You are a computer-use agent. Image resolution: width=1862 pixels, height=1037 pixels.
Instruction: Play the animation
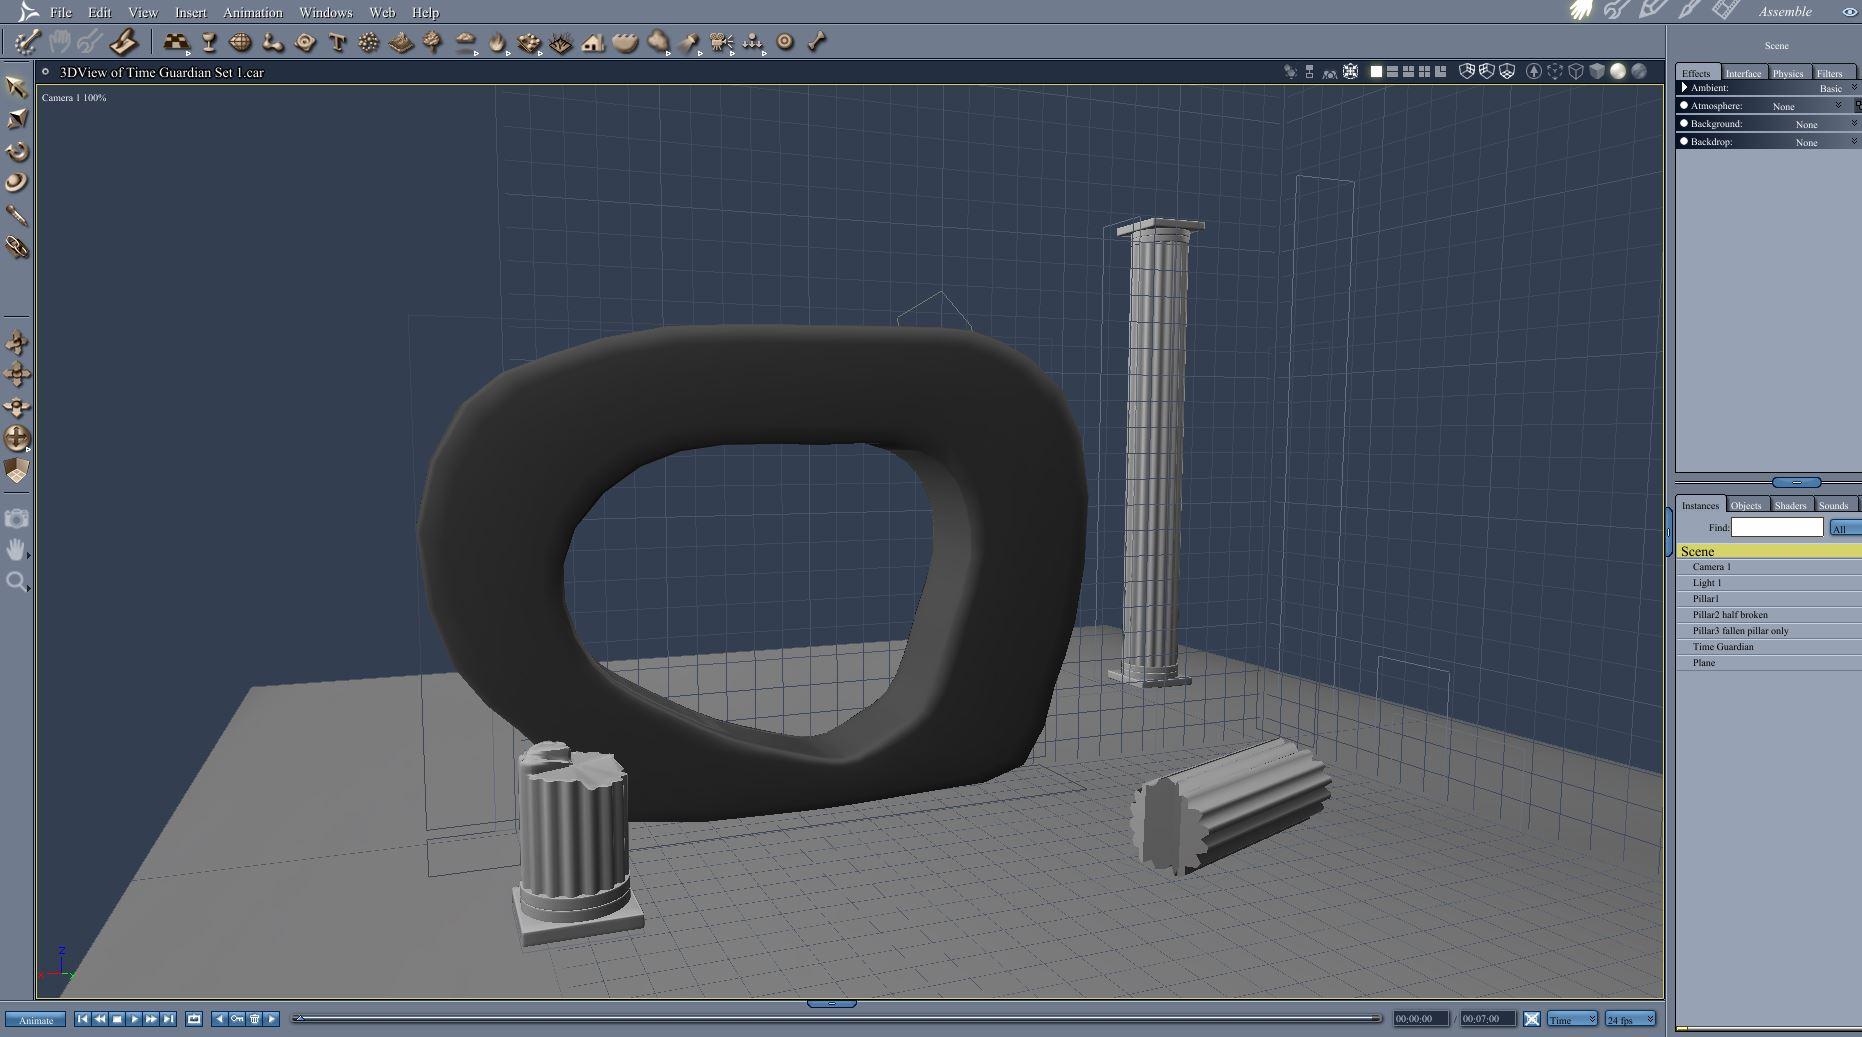pos(134,1019)
